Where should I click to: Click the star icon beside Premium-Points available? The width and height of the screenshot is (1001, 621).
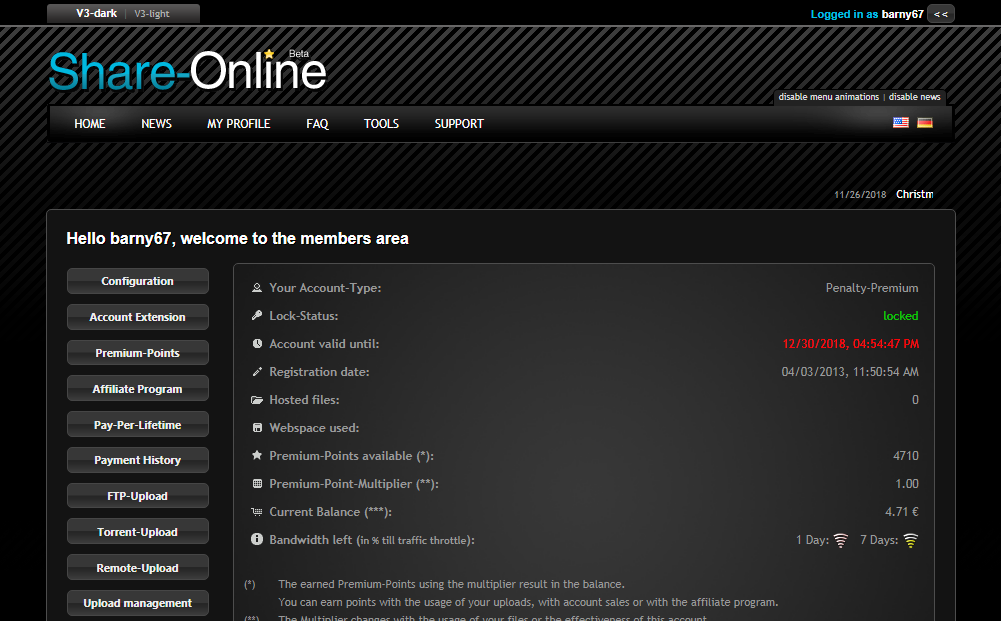point(257,455)
